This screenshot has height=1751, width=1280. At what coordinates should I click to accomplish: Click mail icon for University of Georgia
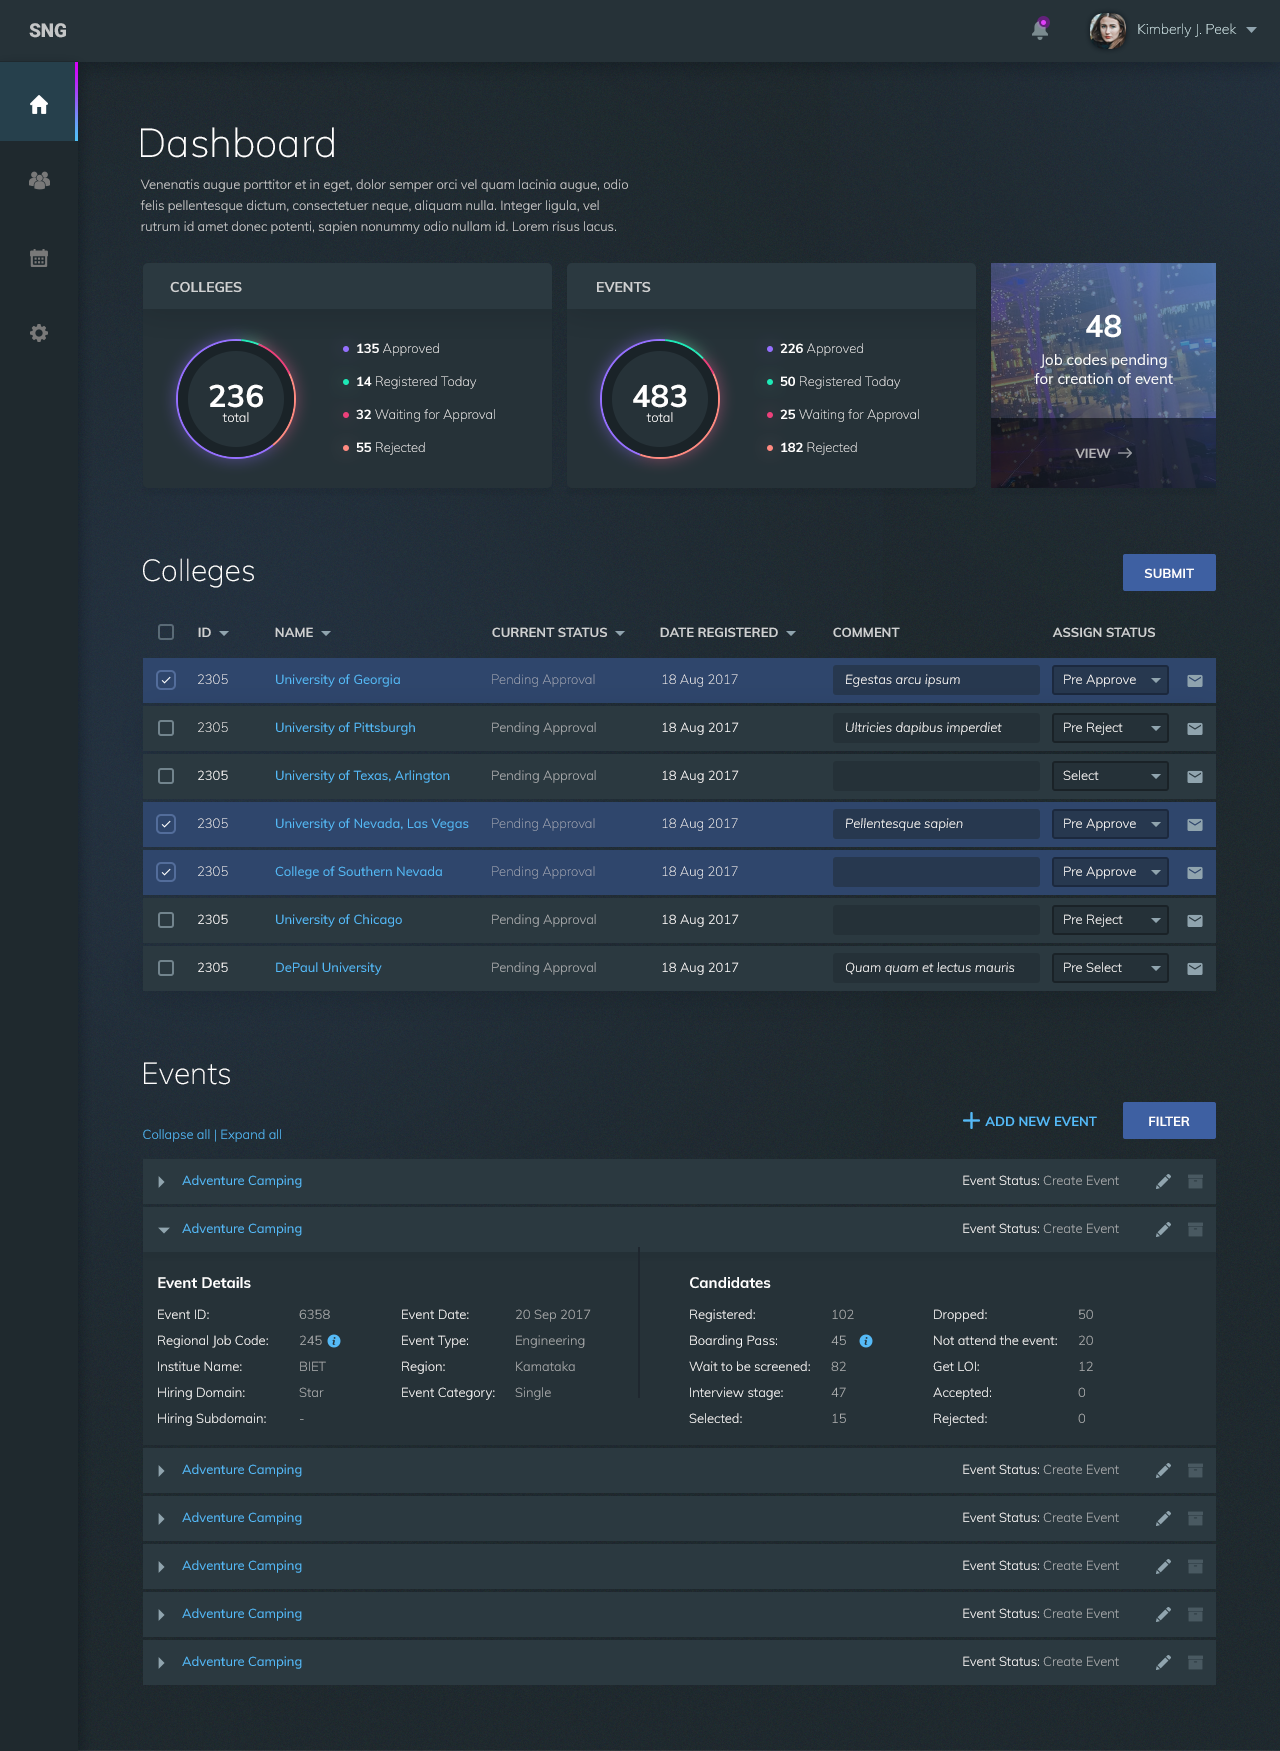1195,680
